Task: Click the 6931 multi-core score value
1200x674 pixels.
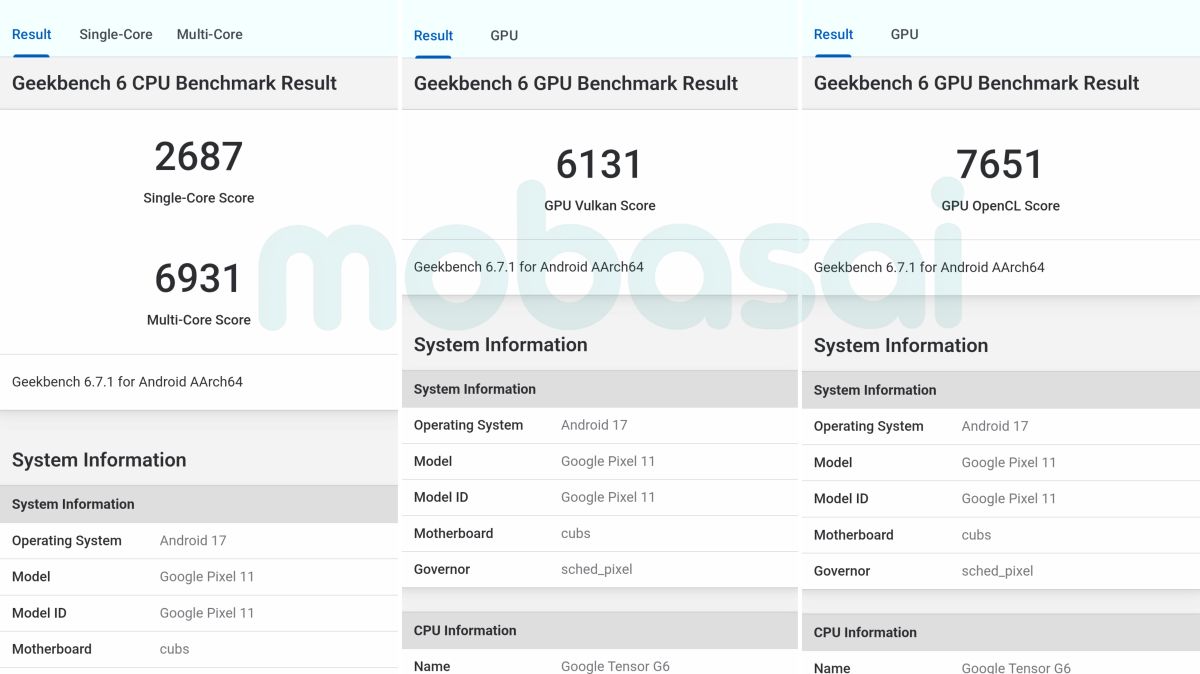Action: tap(199, 278)
